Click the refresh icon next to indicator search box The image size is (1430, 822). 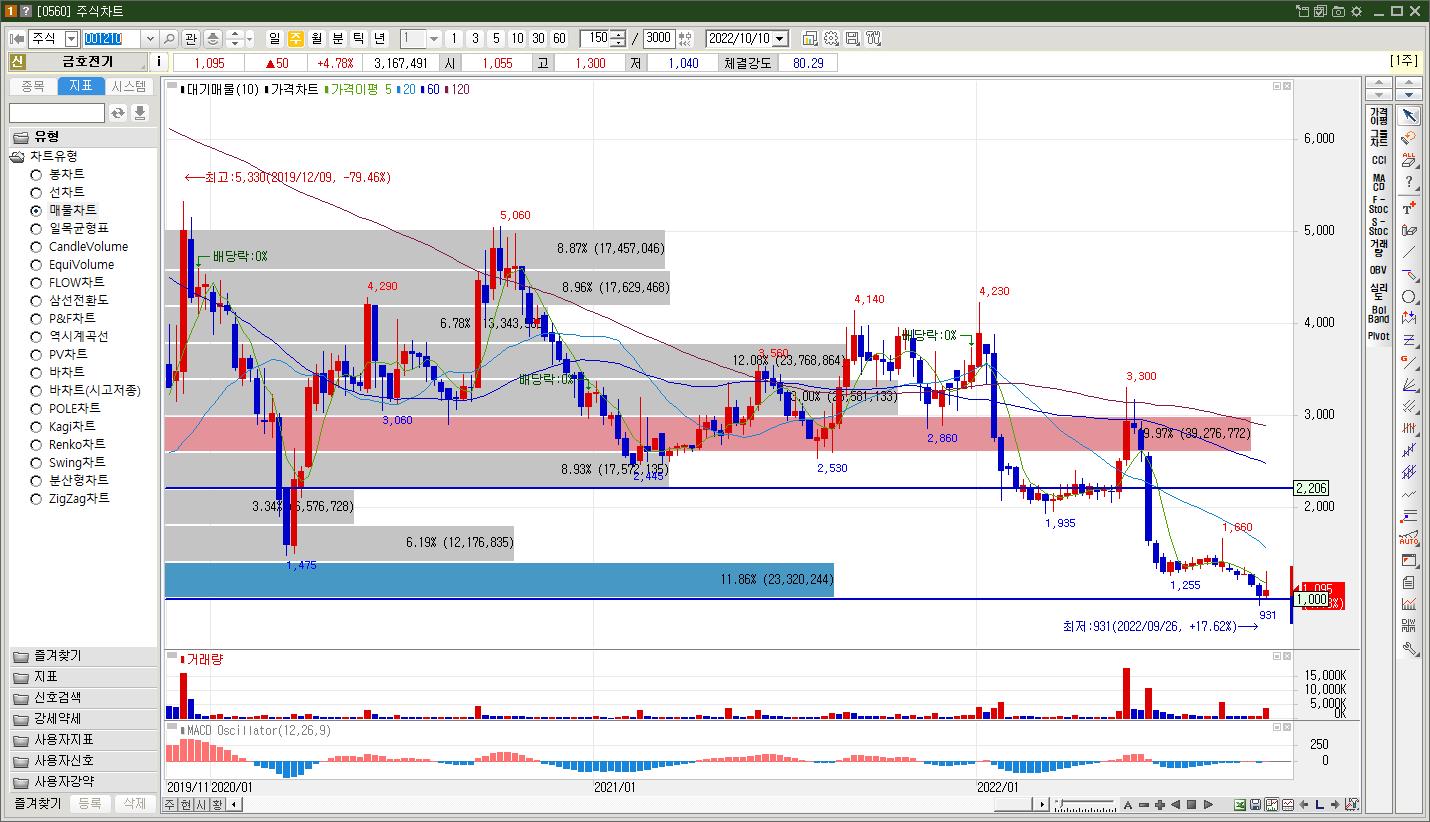click(118, 113)
